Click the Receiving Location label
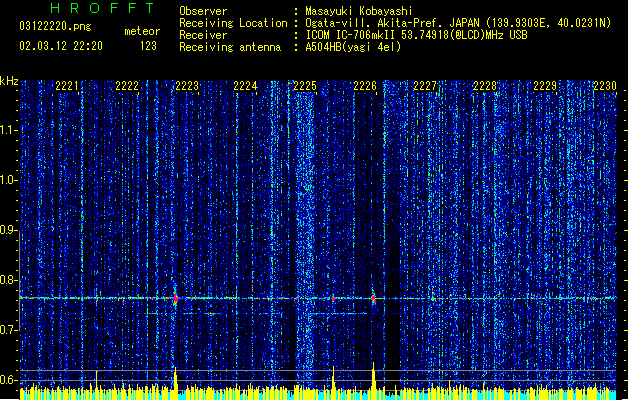 pos(233,23)
